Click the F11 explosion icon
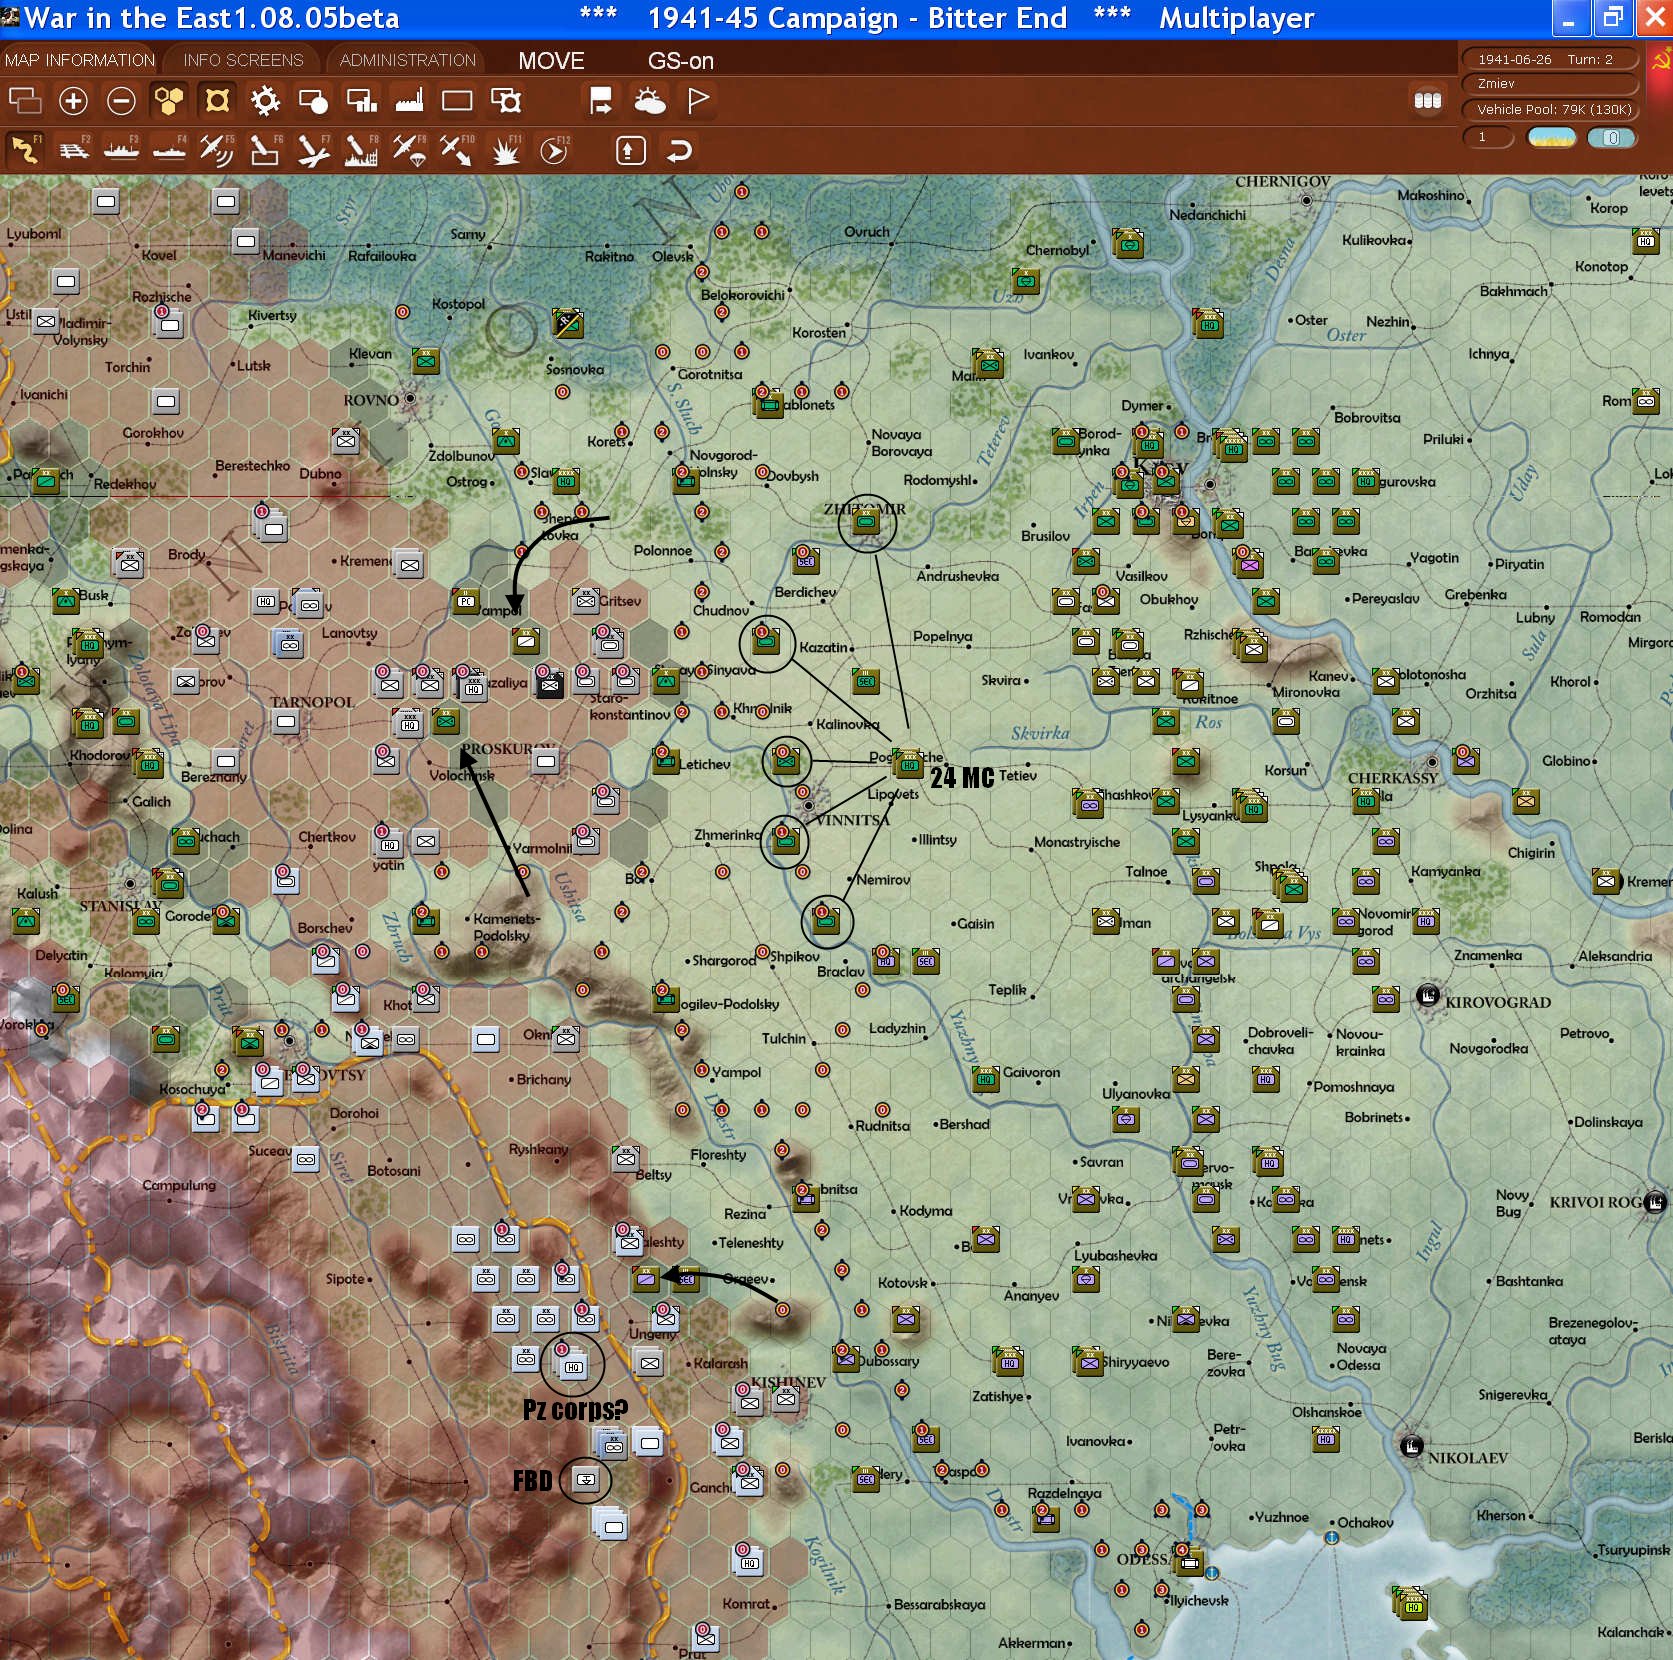 click(506, 150)
